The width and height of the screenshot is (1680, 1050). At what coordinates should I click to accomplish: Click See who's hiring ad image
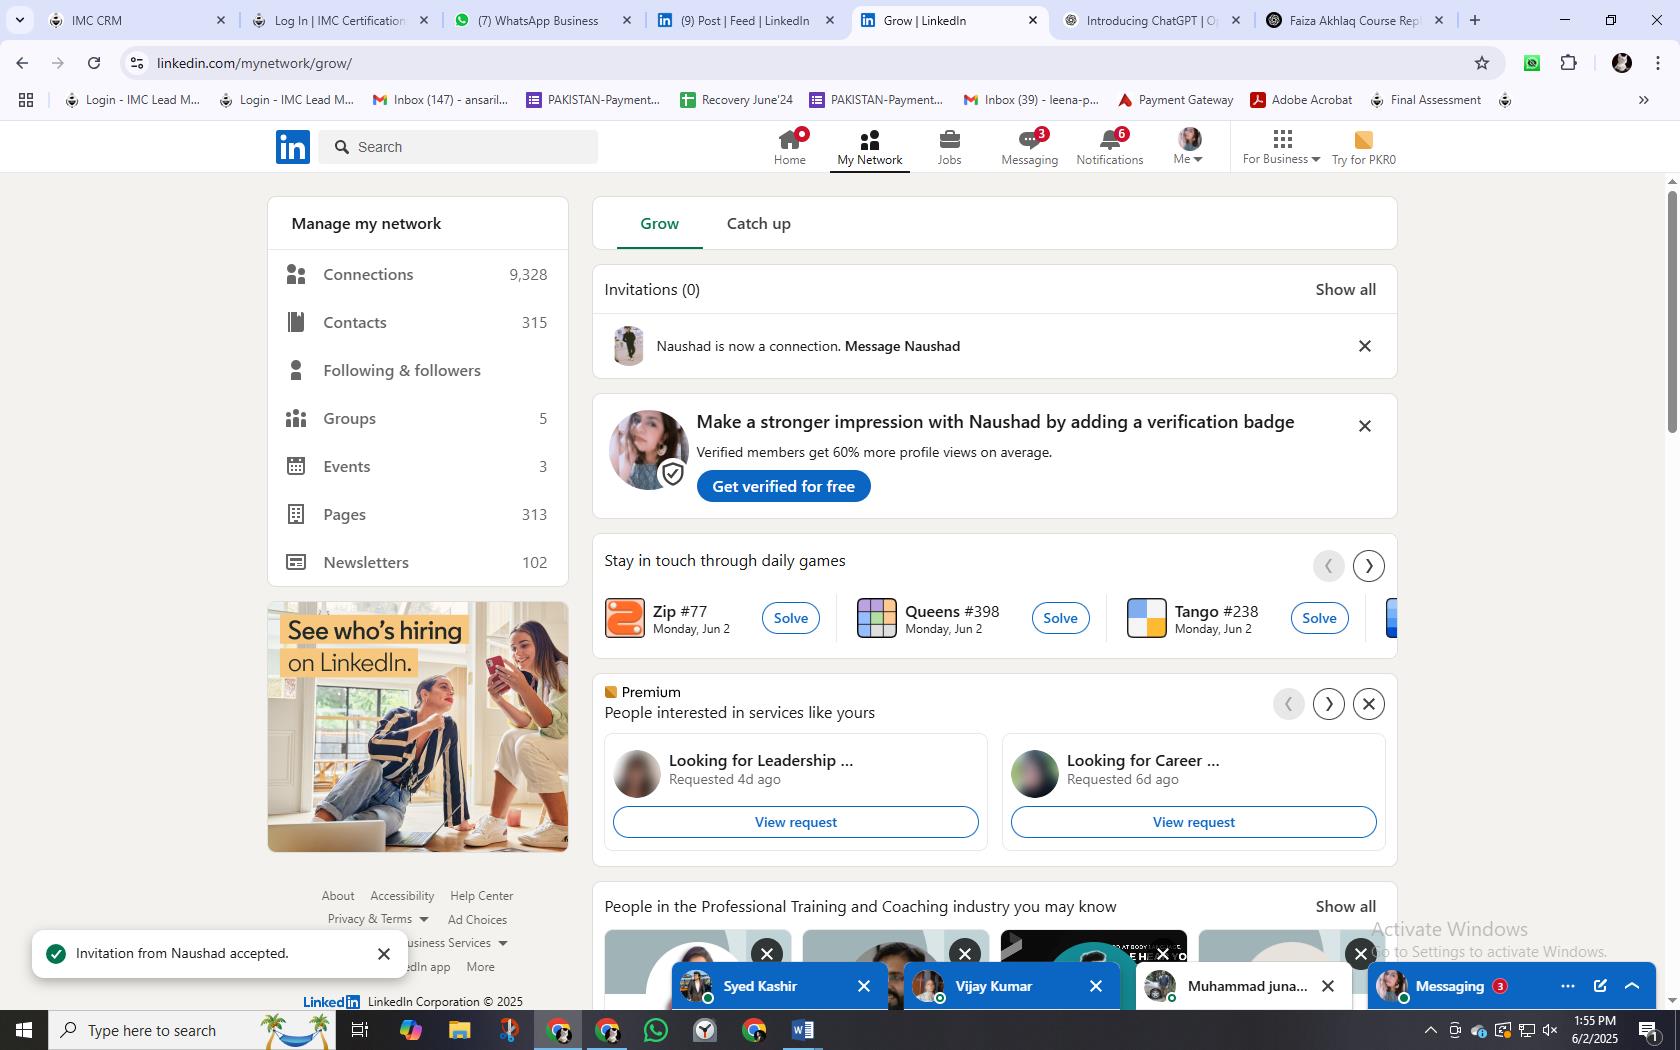[x=417, y=727]
